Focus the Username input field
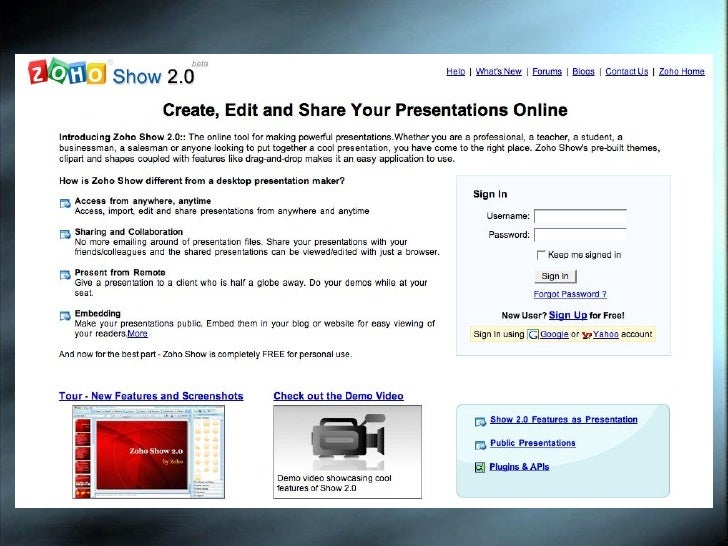The width and height of the screenshot is (728, 546). click(x=580, y=216)
